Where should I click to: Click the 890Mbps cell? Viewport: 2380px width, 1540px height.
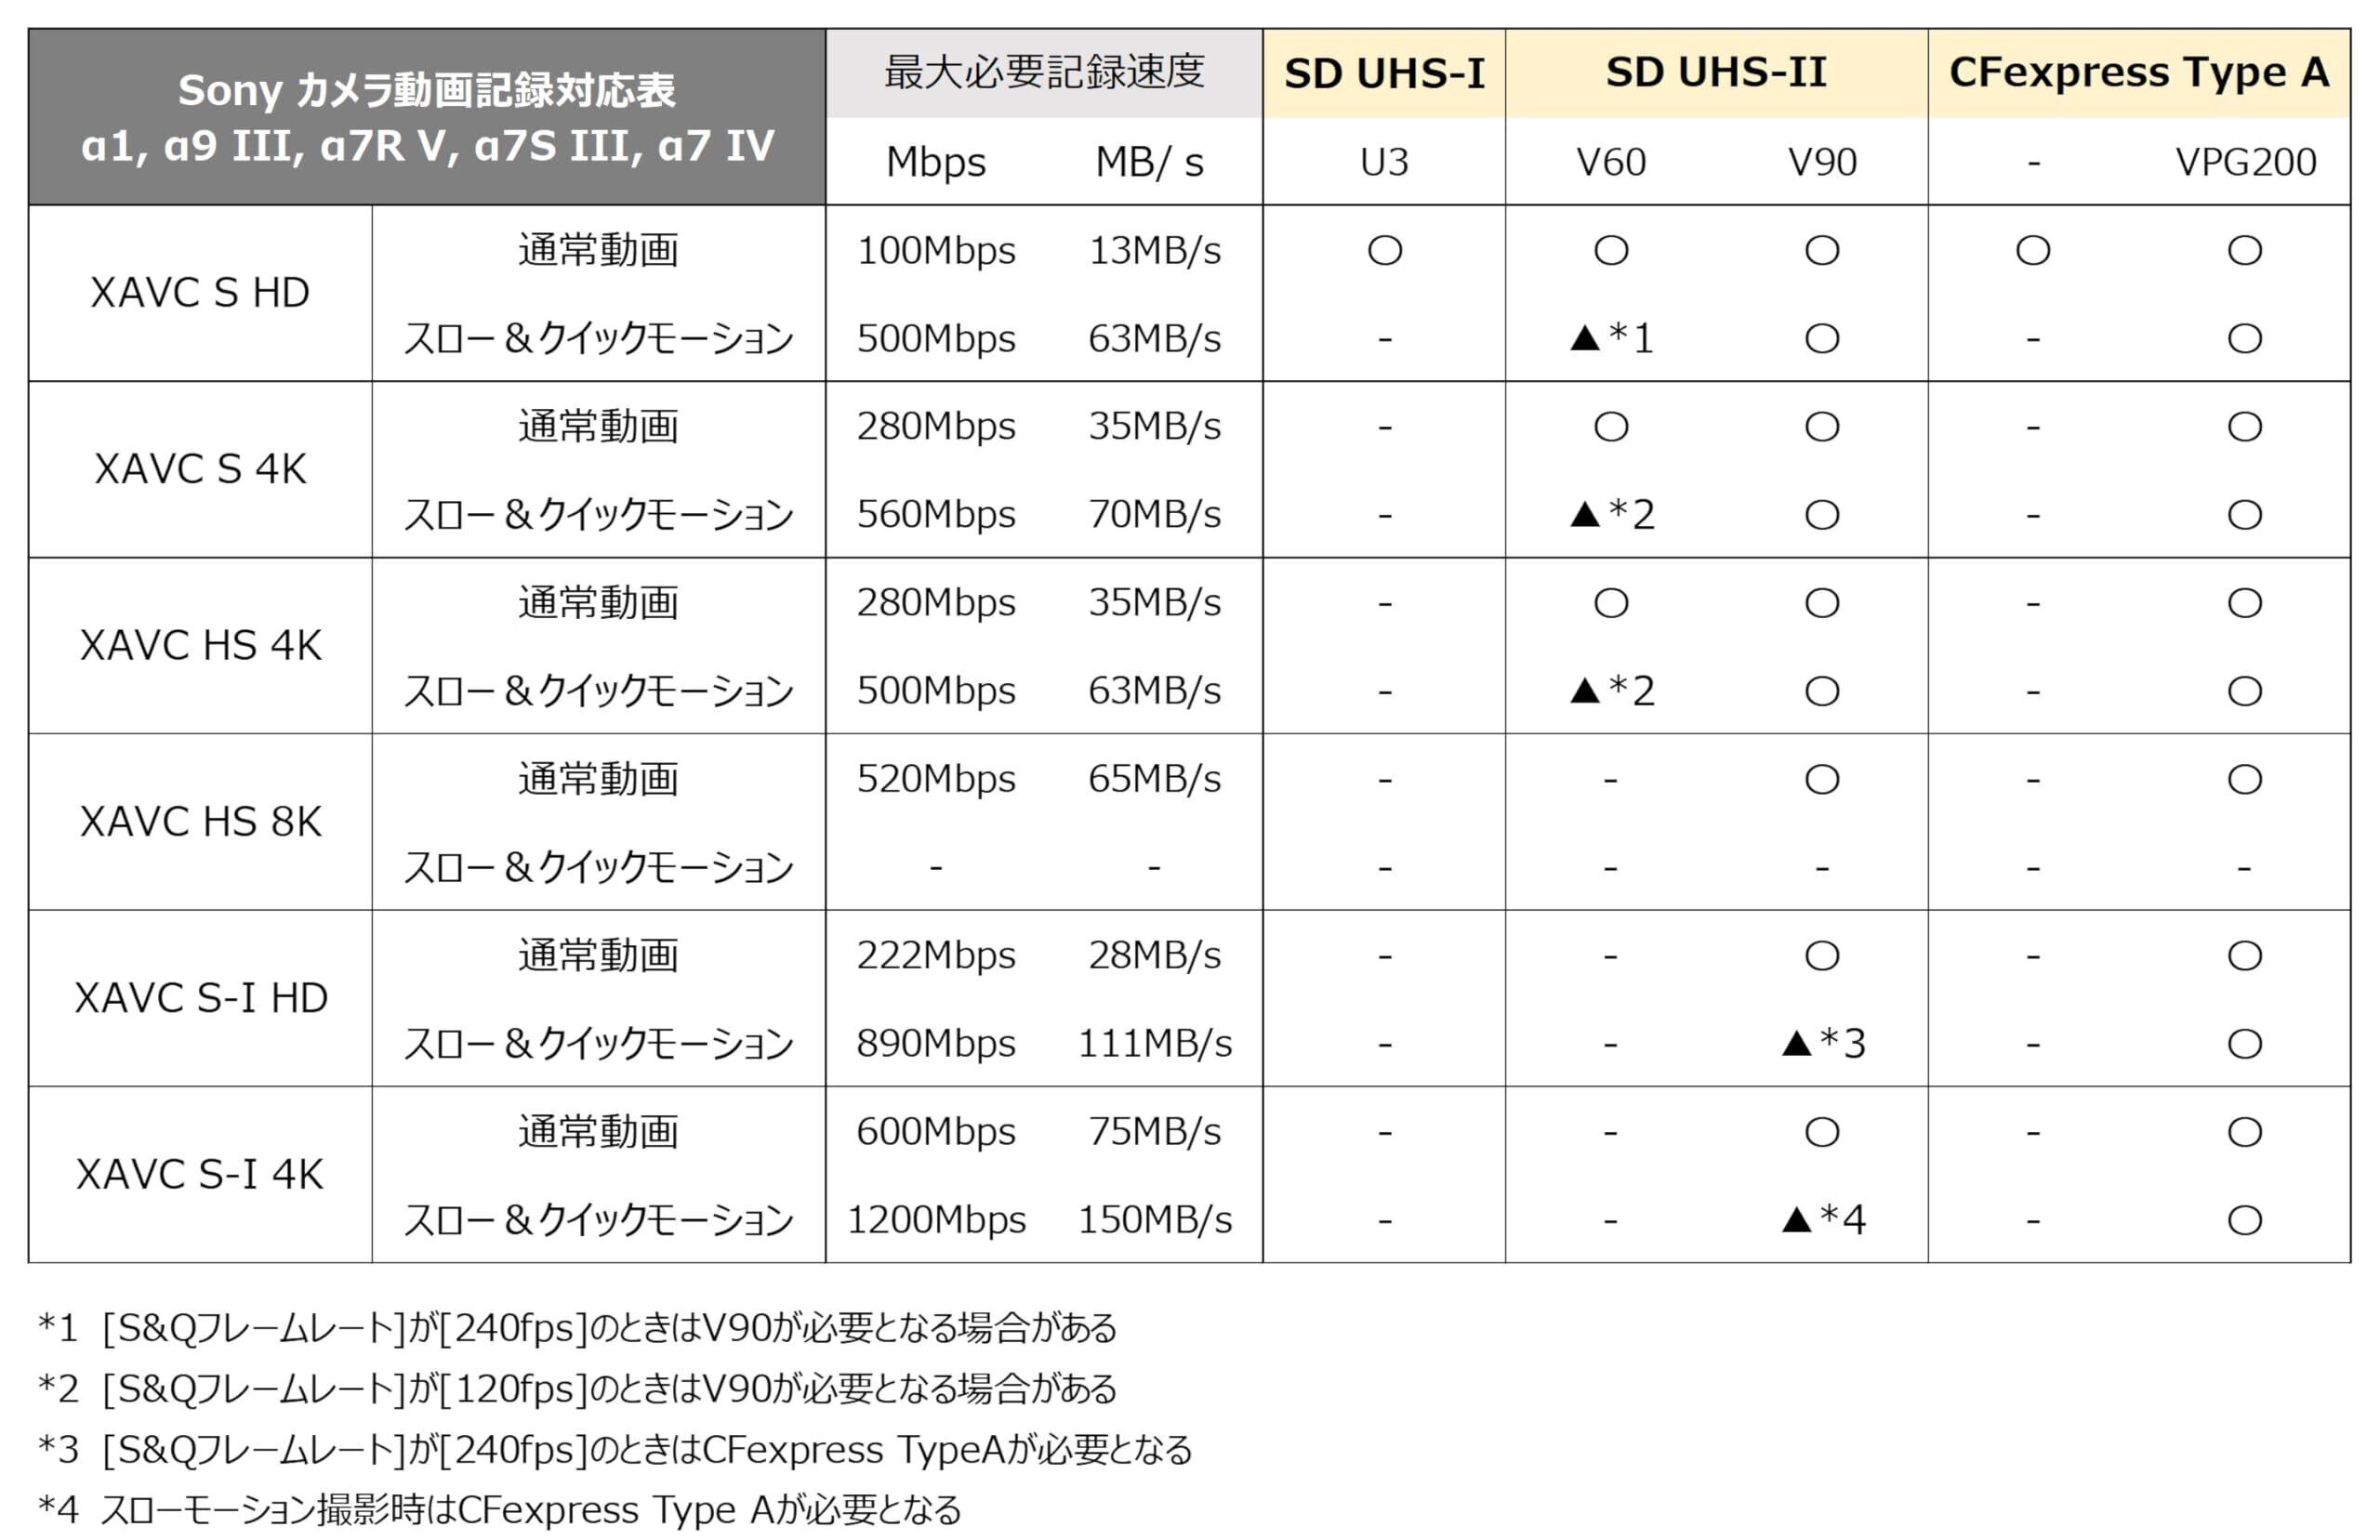(935, 1044)
